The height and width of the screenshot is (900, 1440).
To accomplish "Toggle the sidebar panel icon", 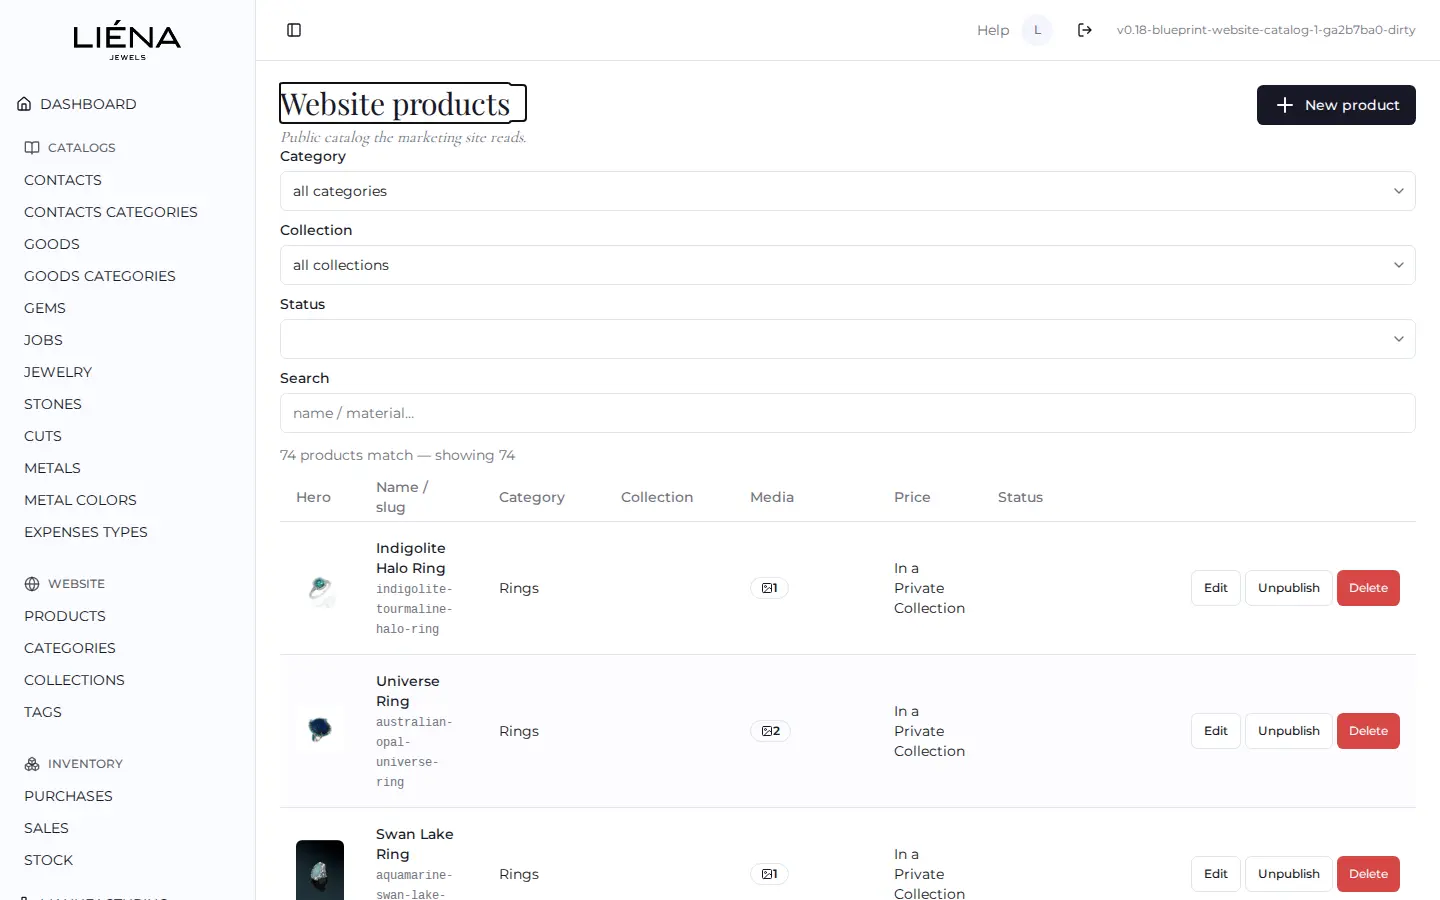I will [x=294, y=30].
